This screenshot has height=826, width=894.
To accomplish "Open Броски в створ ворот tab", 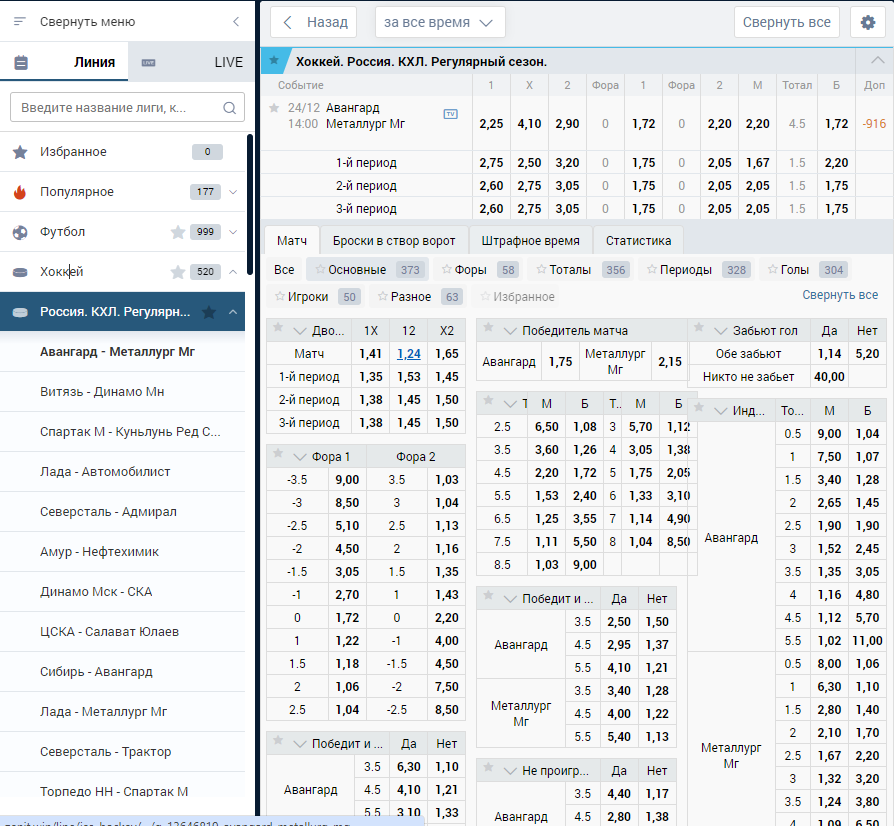I will (x=394, y=241).
